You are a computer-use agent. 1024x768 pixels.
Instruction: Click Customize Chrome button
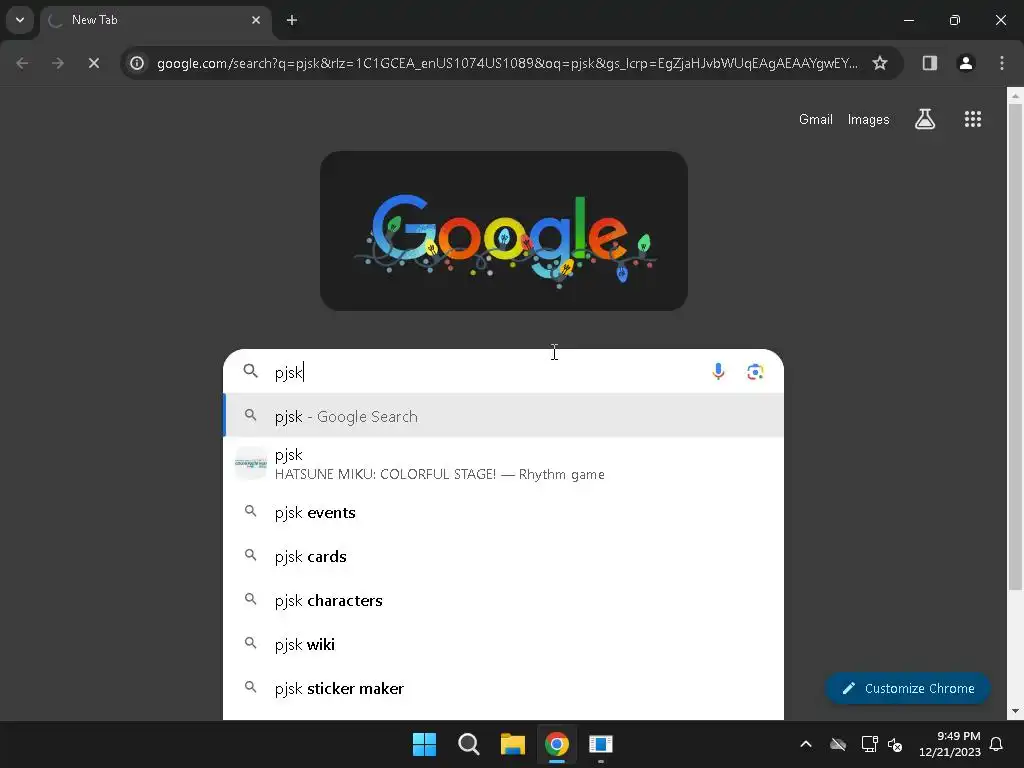pyautogui.click(x=908, y=688)
